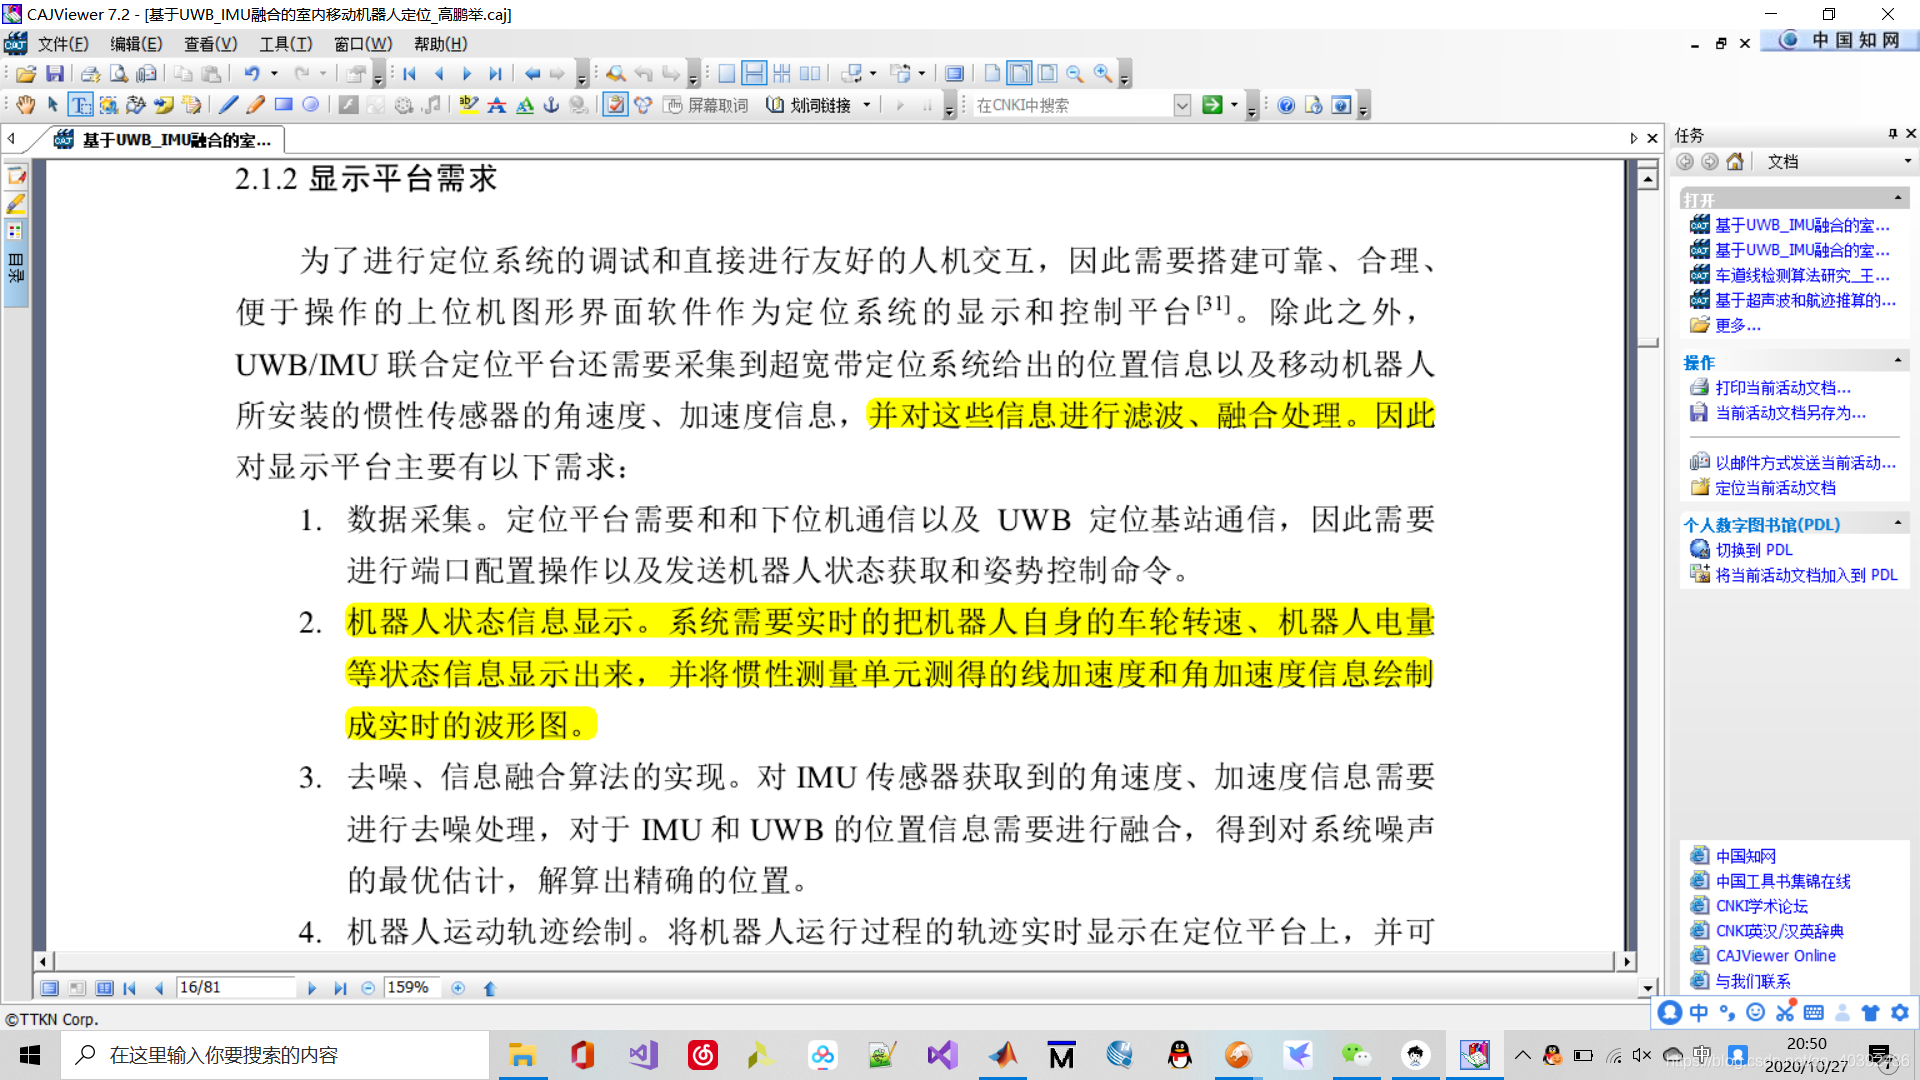
Task: Expand the CNKI search box dropdown
Action: (1182, 105)
